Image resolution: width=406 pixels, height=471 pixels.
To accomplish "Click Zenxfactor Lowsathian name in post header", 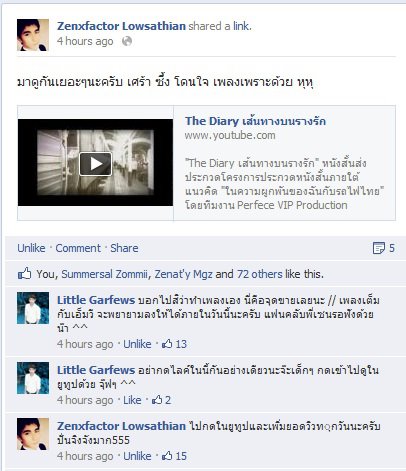I will (121, 26).
